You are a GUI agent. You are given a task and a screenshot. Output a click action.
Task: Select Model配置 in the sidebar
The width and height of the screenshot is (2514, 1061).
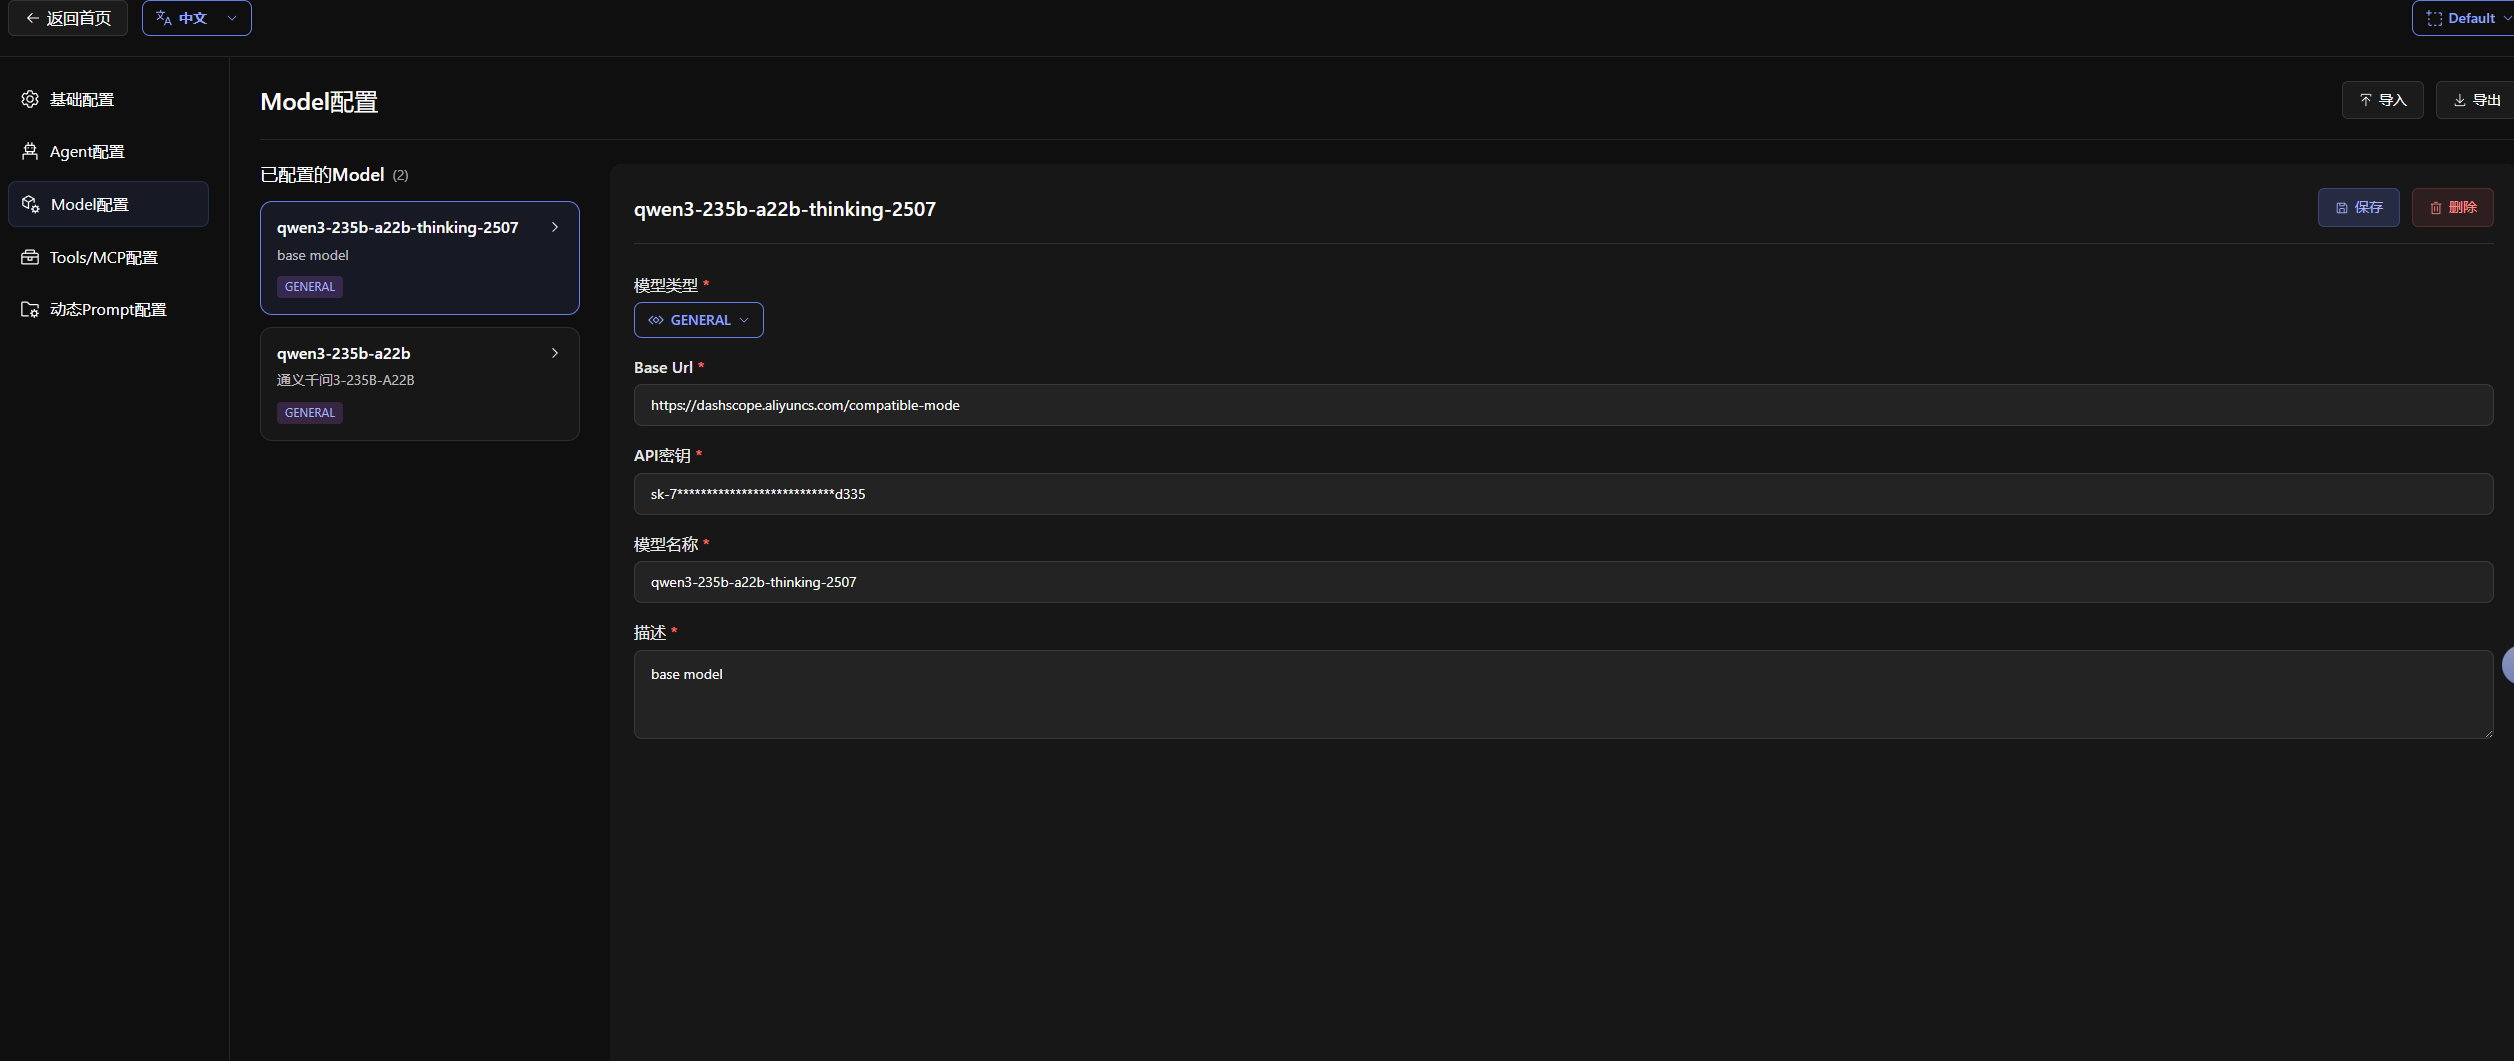tap(108, 204)
